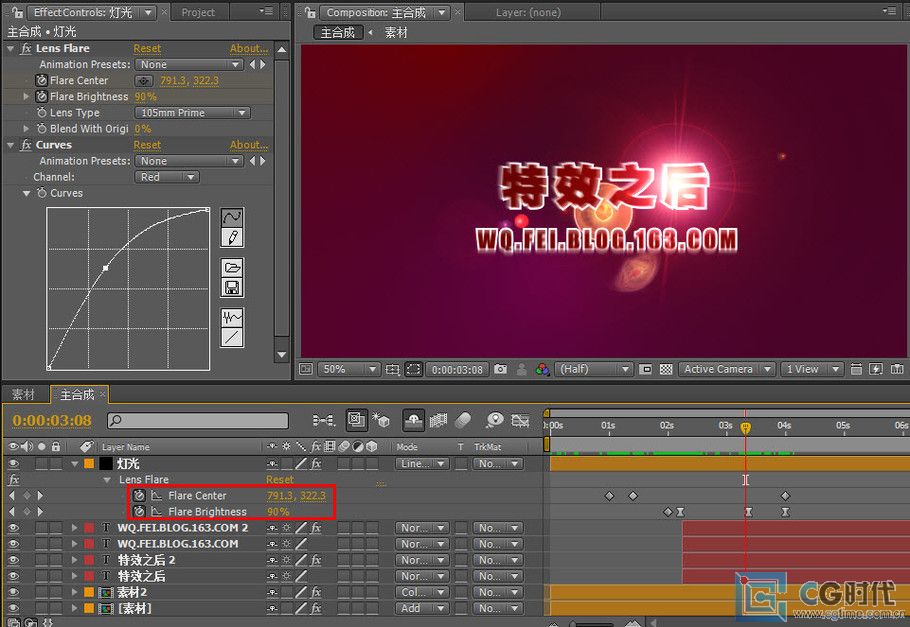Collapse the Lens Flare effect in Effect Controls
910x627 pixels.
(x=10, y=49)
